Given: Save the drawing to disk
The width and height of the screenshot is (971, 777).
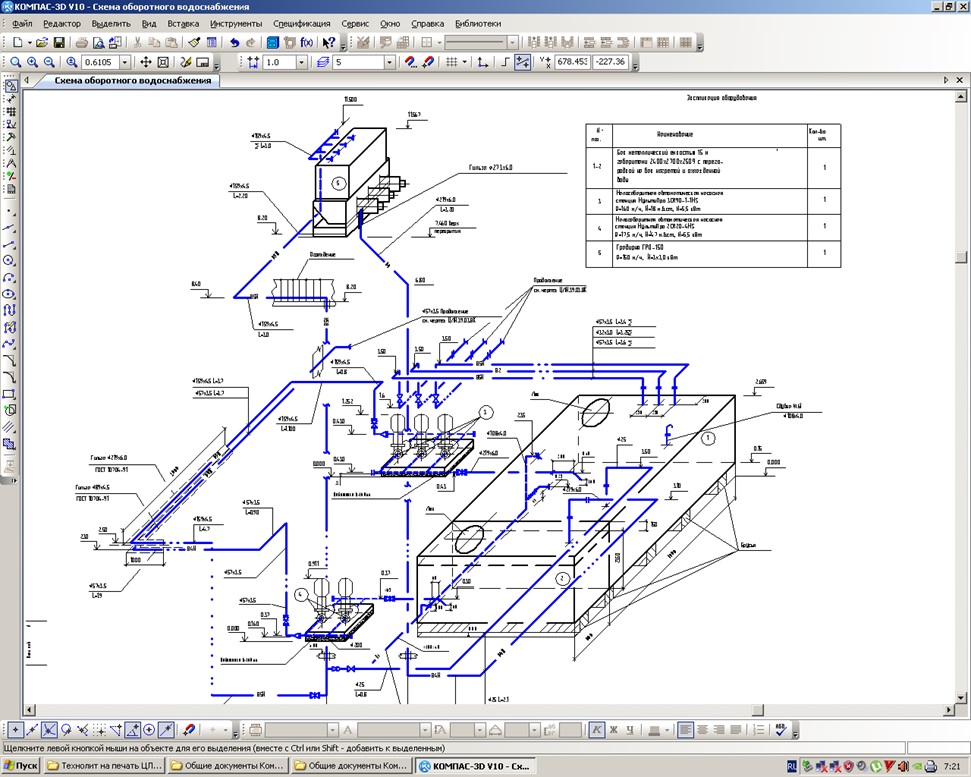Looking at the screenshot, I should click(x=59, y=43).
